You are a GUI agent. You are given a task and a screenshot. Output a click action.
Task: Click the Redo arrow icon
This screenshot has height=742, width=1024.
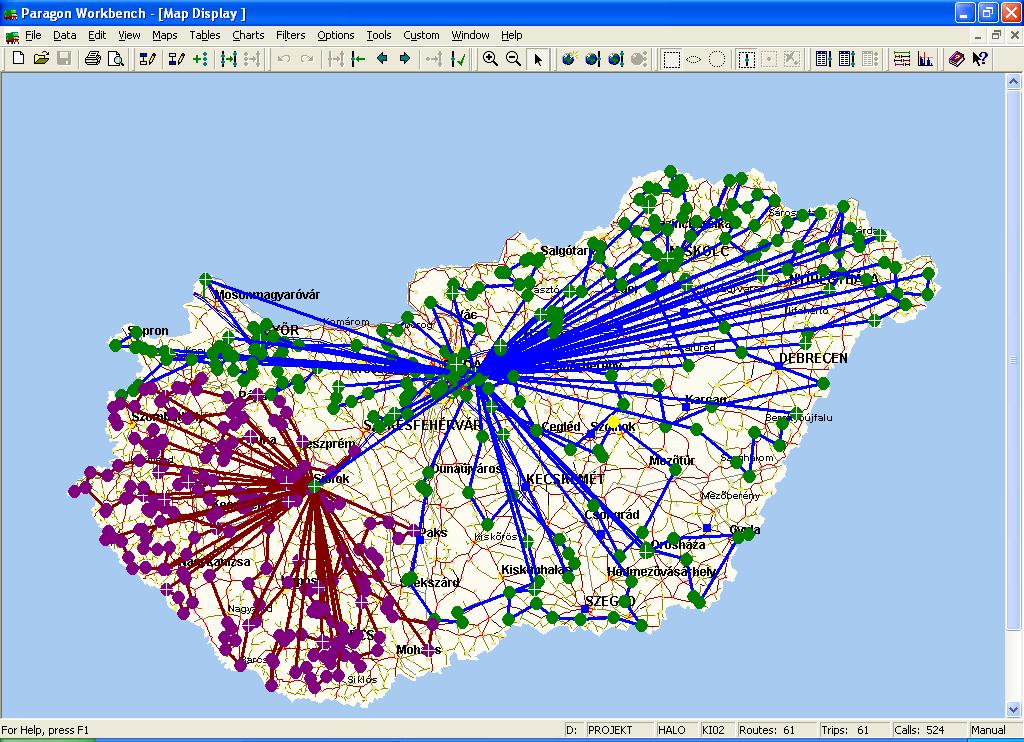(x=306, y=59)
